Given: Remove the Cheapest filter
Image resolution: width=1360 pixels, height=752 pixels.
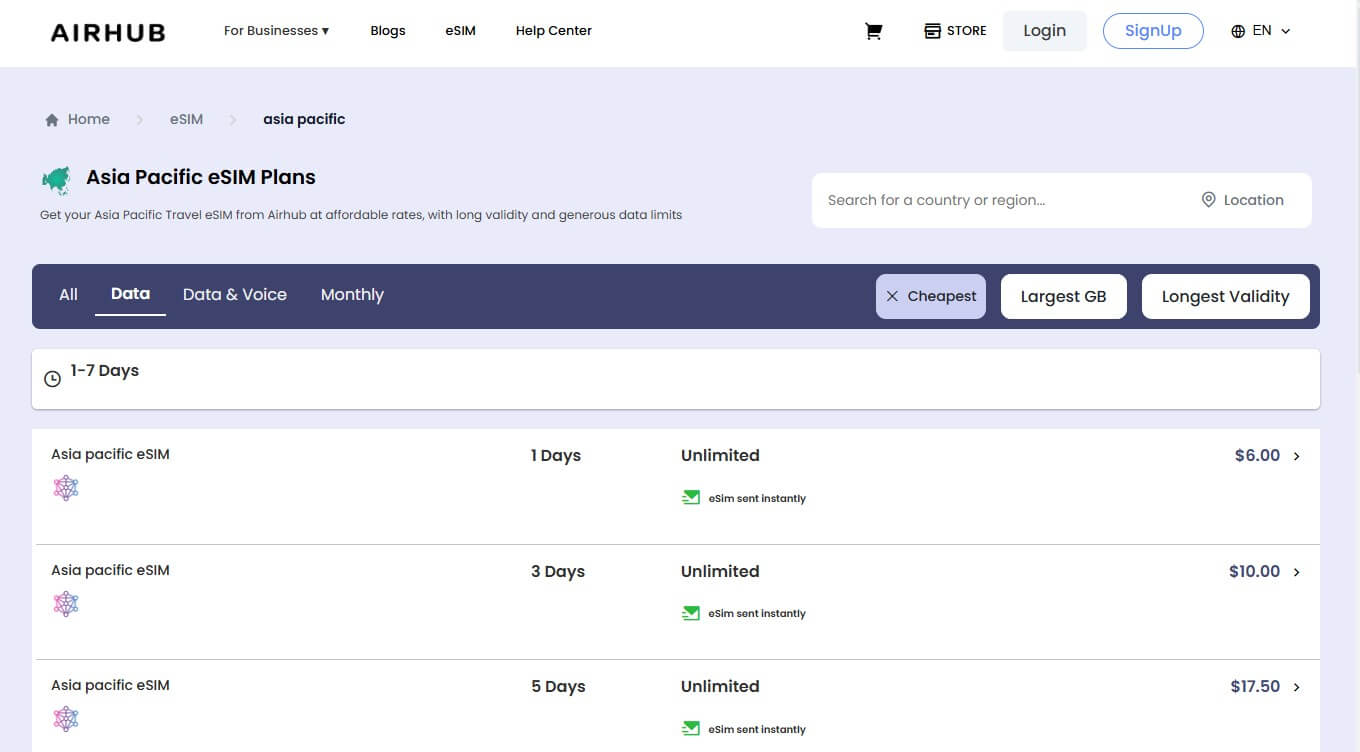Looking at the screenshot, I should pyautogui.click(x=892, y=296).
